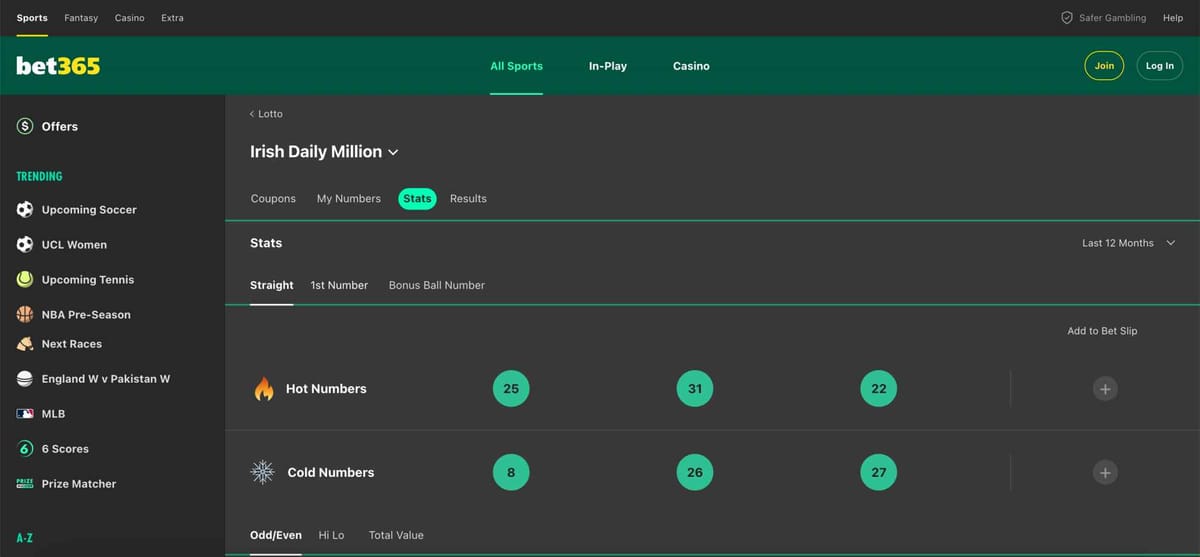Viewport: 1200px width, 557px height.
Task: Click the Cold Numbers snowflake icon
Action: [263, 472]
